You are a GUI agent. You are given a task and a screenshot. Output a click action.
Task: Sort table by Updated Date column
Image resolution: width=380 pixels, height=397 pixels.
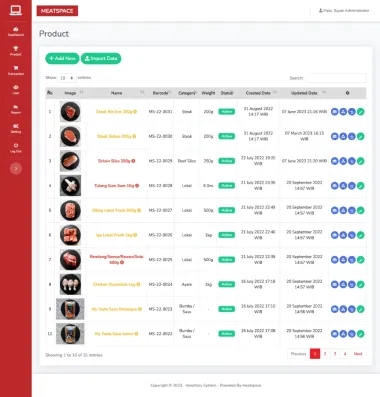[x=304, y=93]
